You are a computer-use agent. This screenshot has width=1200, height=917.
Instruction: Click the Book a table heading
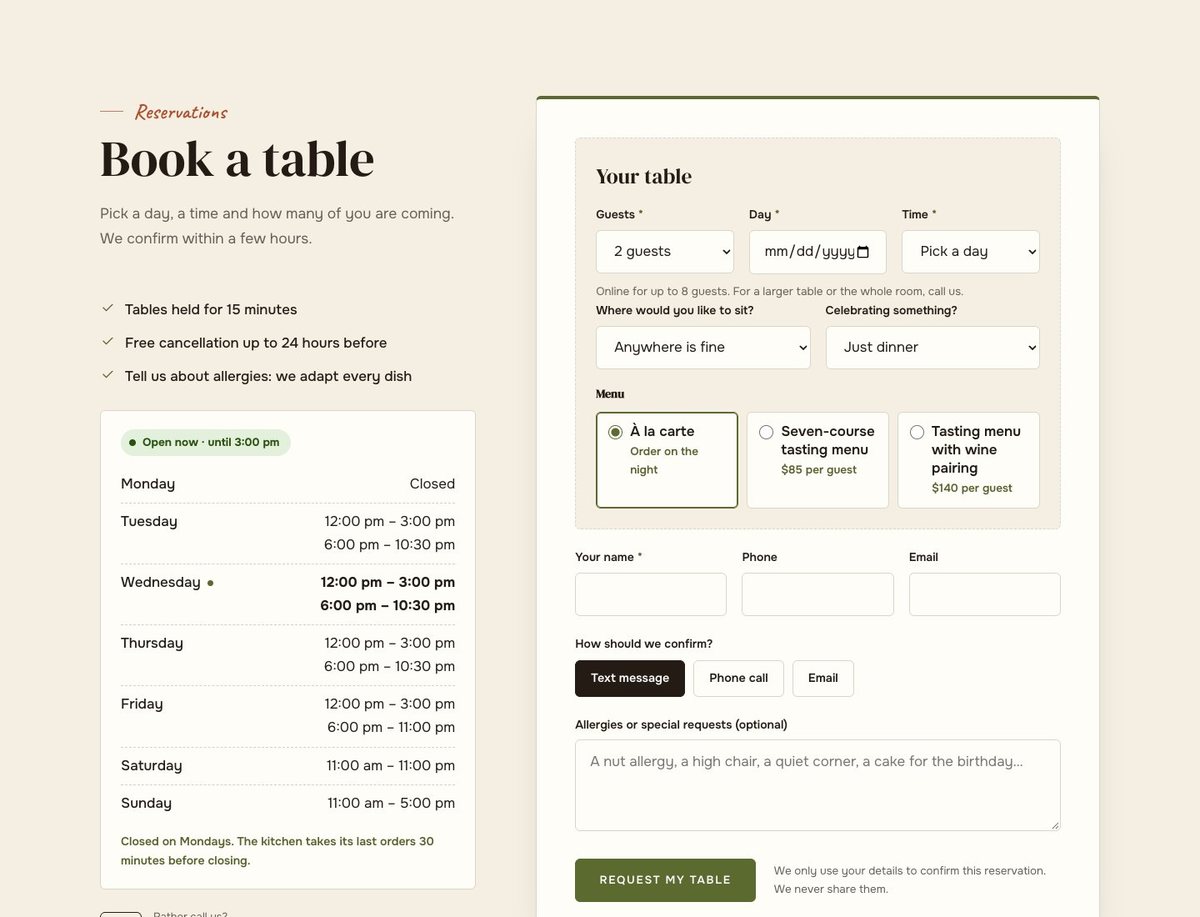point(237,159)
